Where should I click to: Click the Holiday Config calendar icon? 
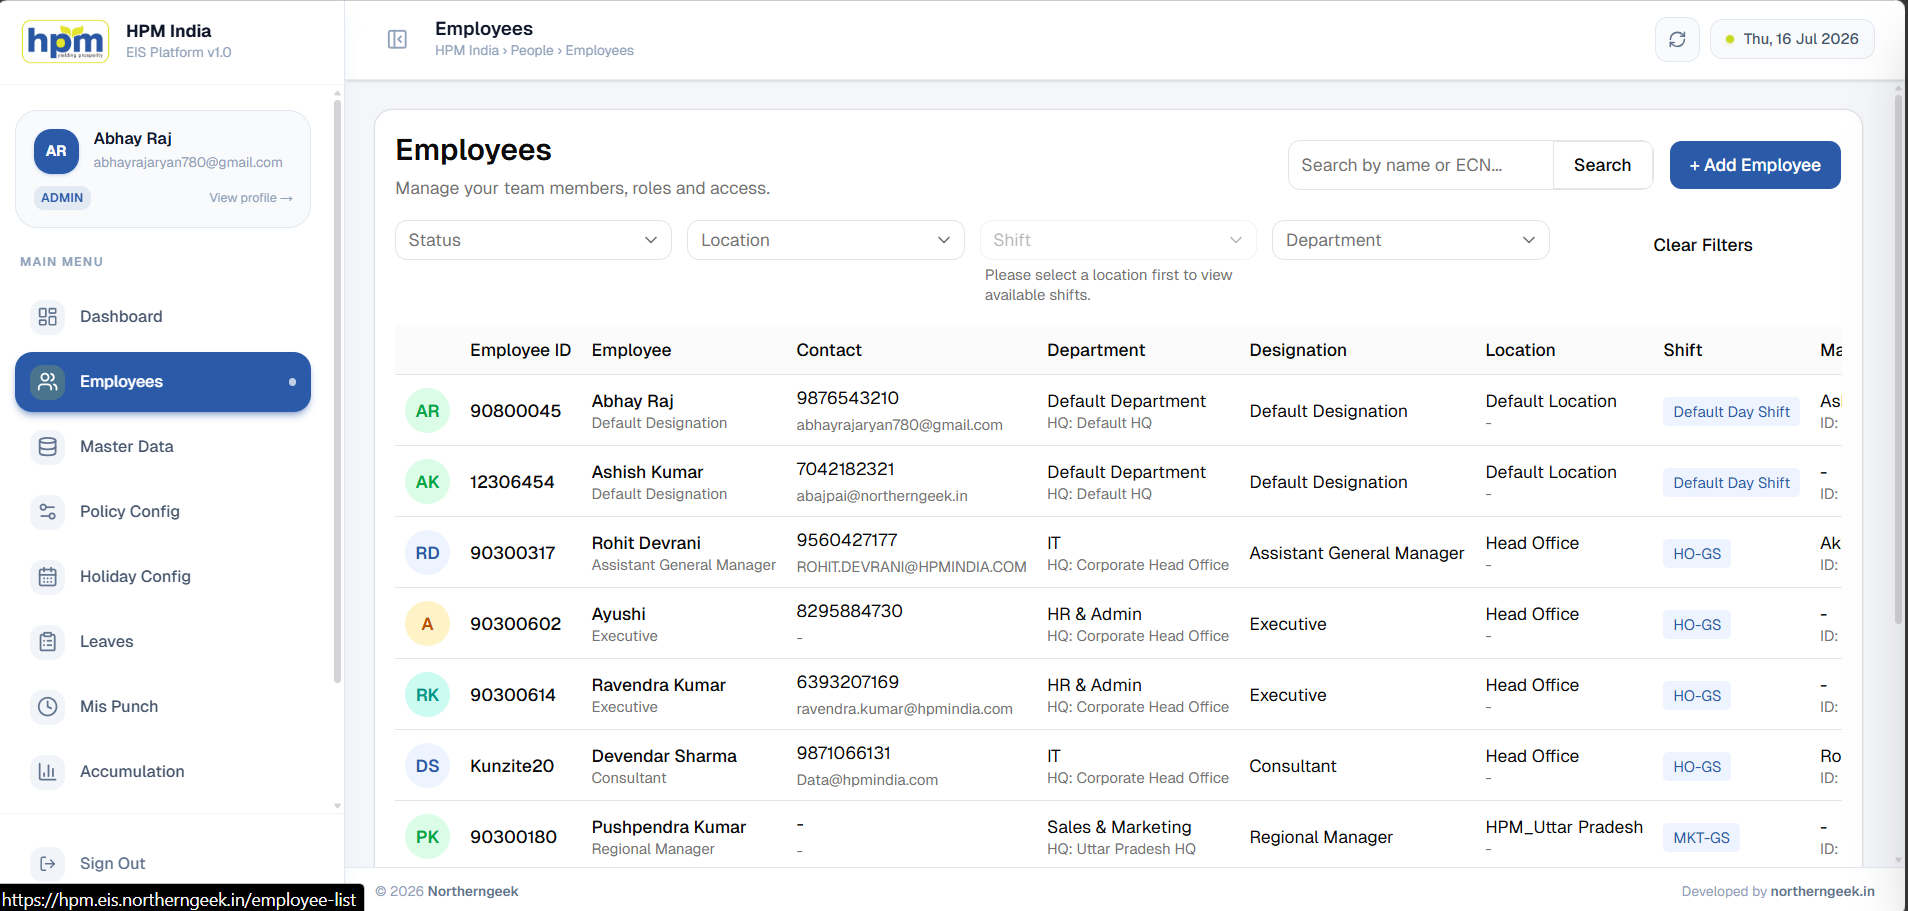coord(48,577)
